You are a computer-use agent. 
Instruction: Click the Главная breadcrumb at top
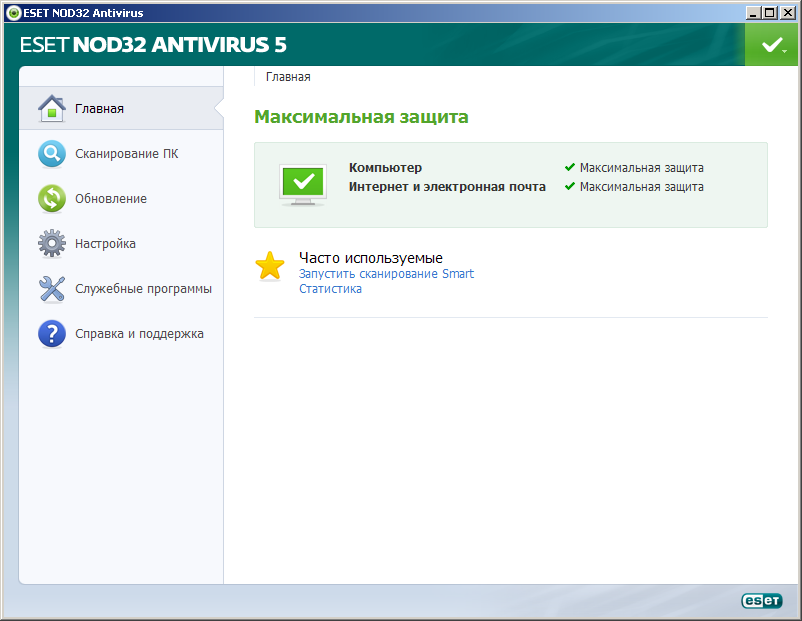(288, 77)
